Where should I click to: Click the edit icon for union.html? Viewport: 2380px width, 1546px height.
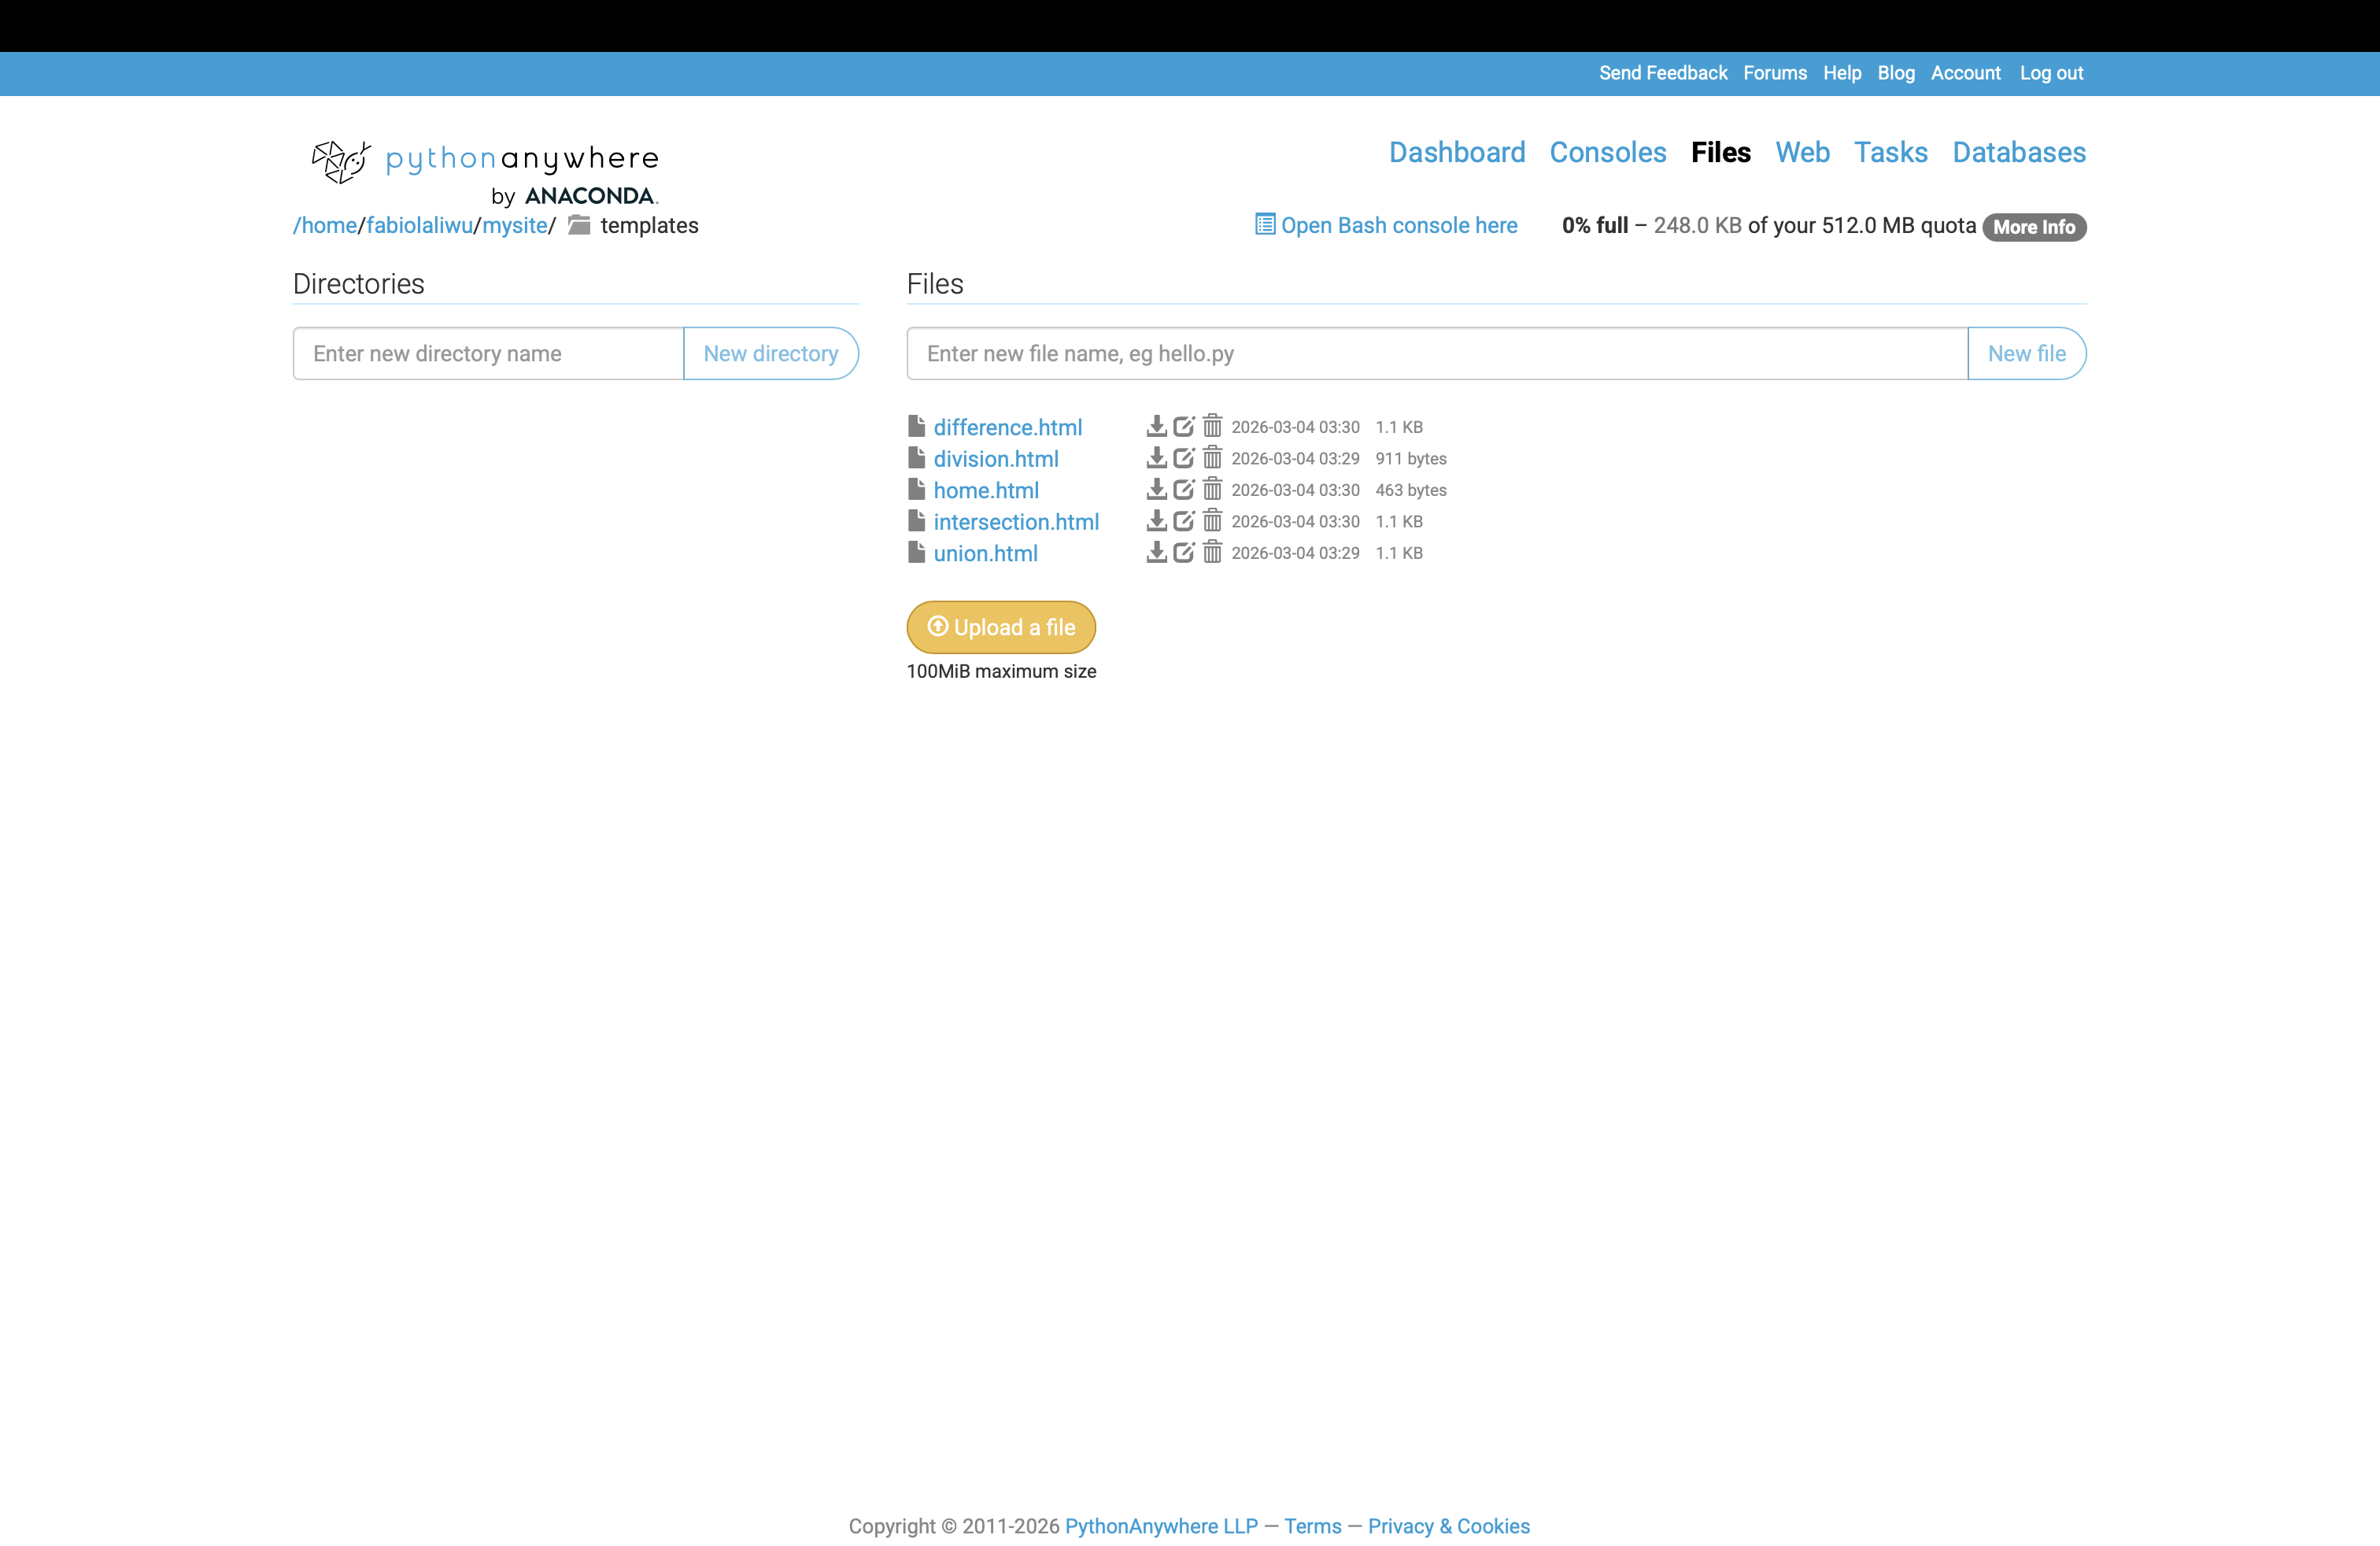click(x=1184, y=553)
